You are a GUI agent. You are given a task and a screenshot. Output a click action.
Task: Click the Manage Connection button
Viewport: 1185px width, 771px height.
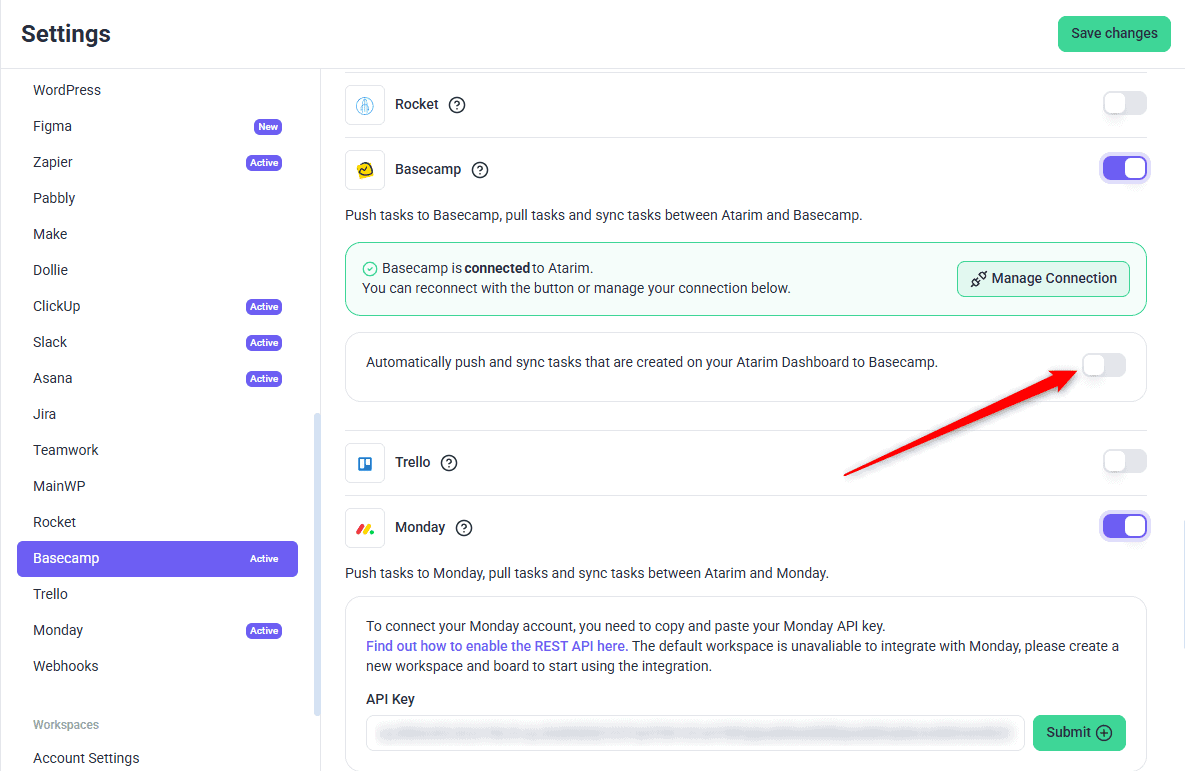pyautogui.click(x=1043, y=279)
